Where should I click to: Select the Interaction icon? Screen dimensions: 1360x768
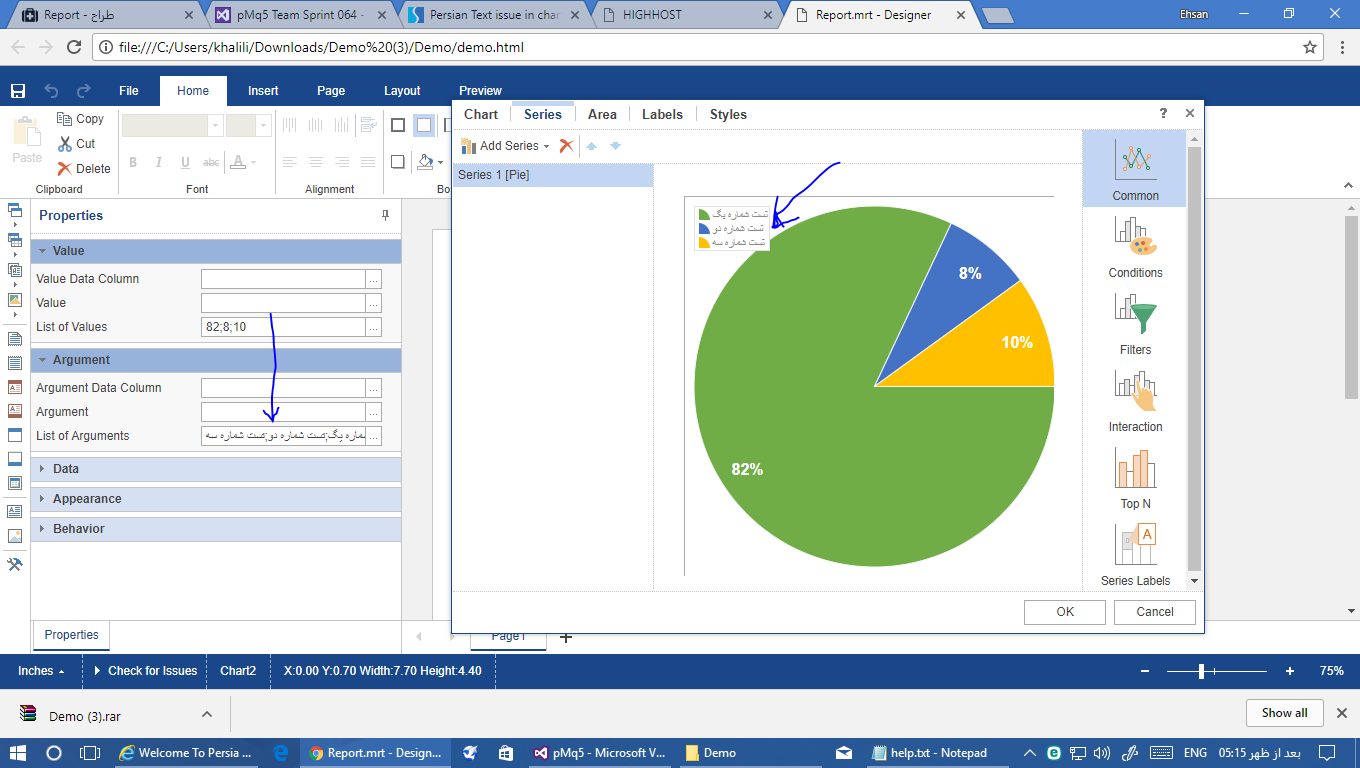point(1135,391)
